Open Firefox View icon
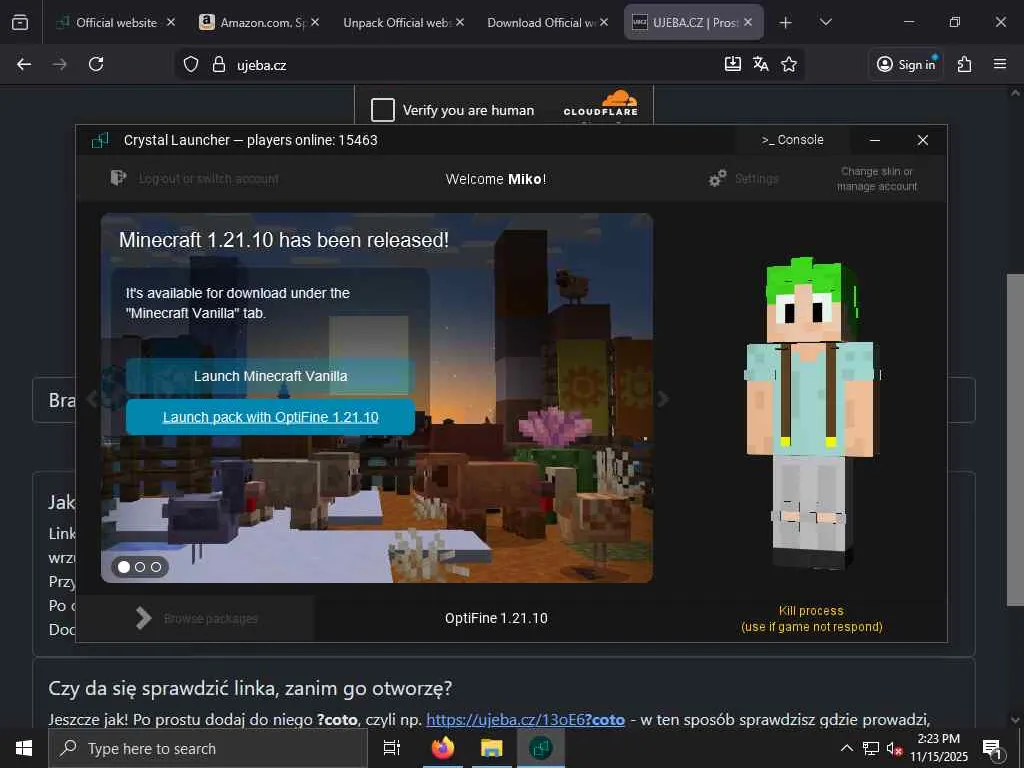Image resolution: width=1024 pixels, height=768 pixels. pos(20,22)
